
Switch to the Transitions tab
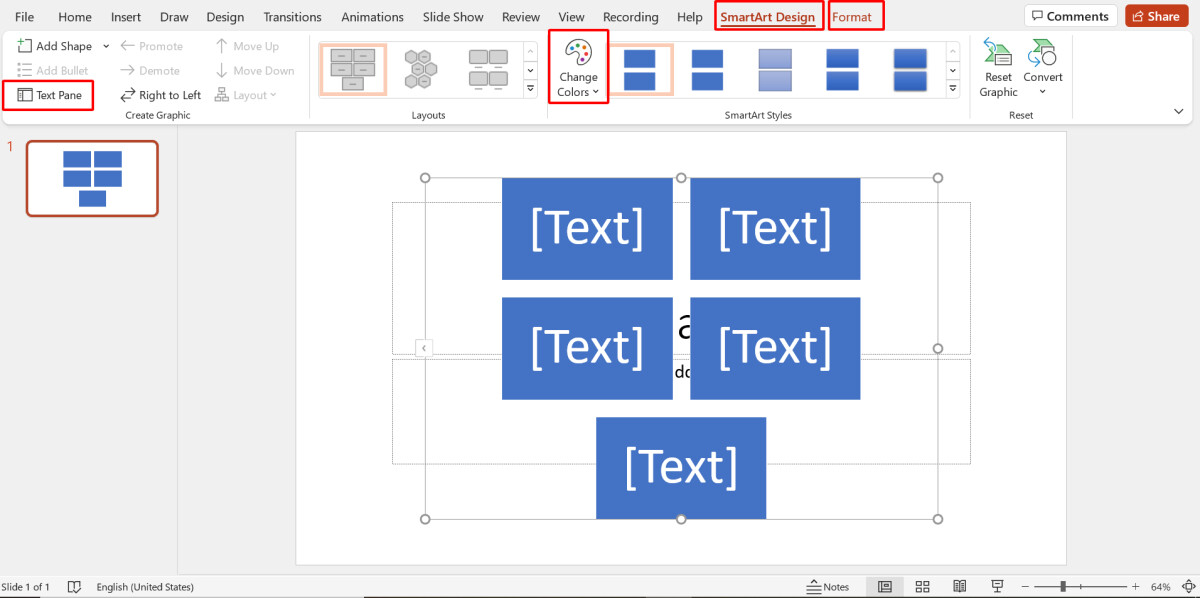(x=292, y=17)
